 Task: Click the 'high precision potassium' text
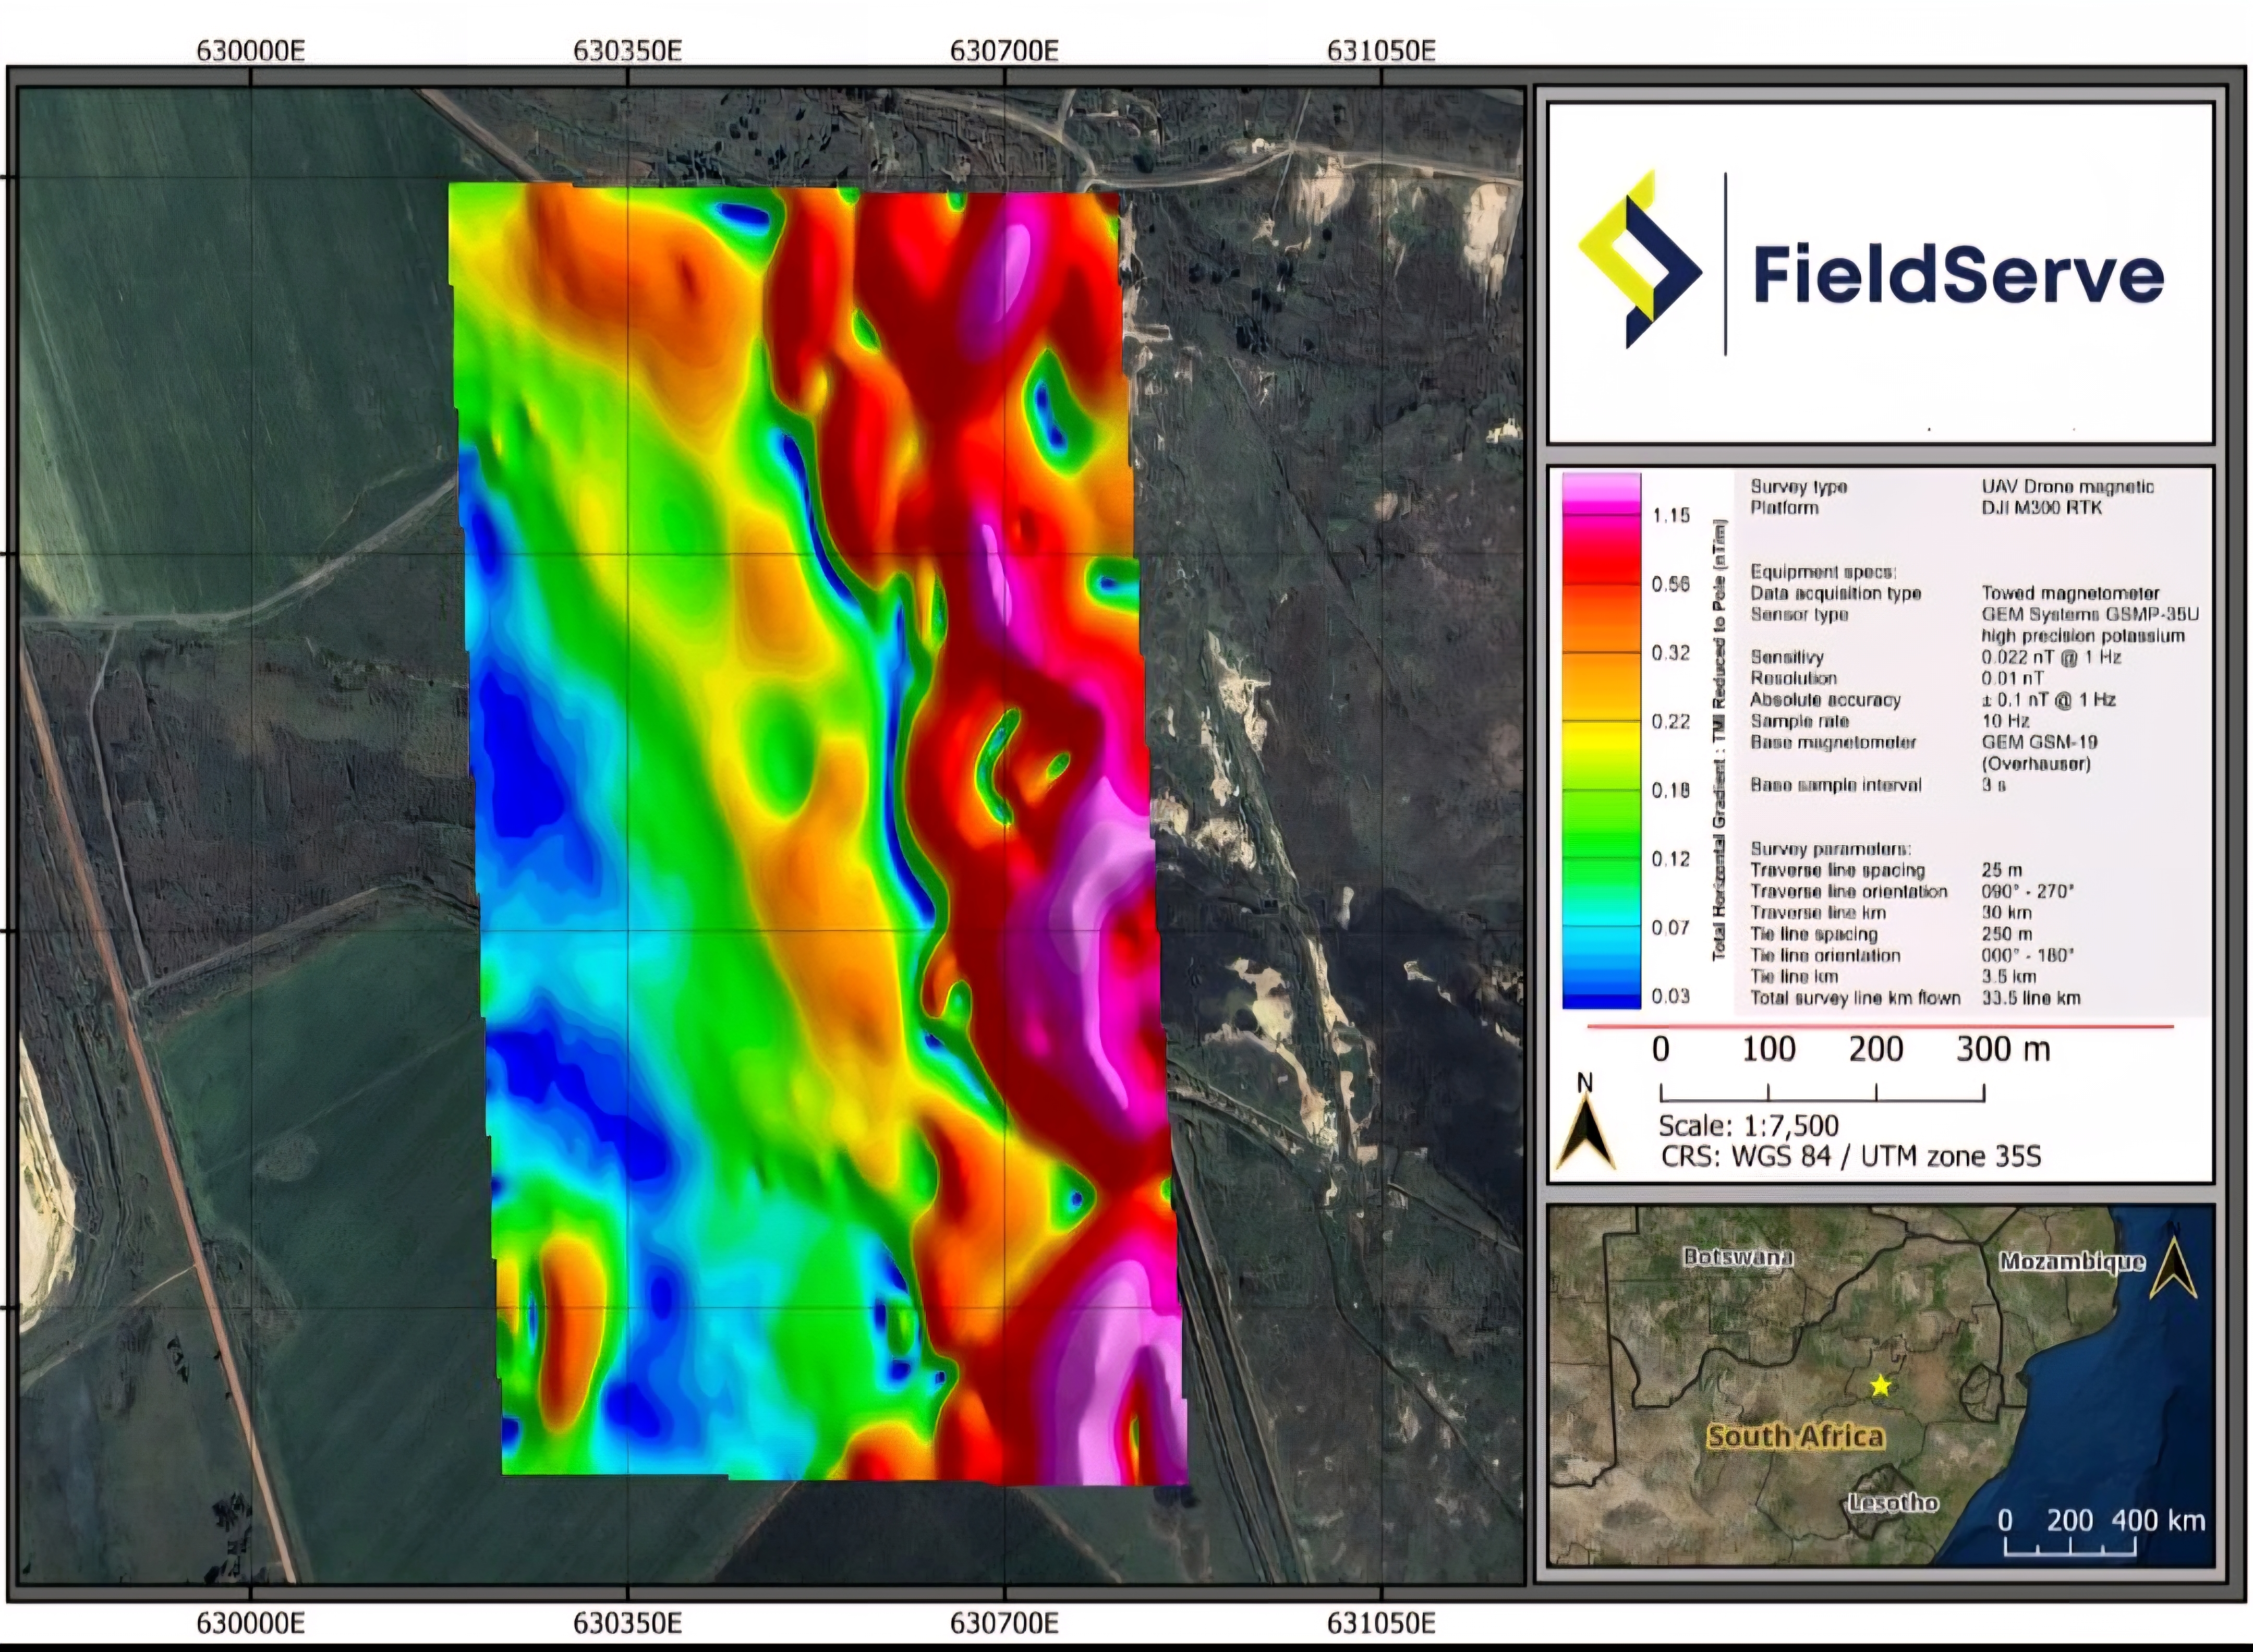tap(2083, 636)
